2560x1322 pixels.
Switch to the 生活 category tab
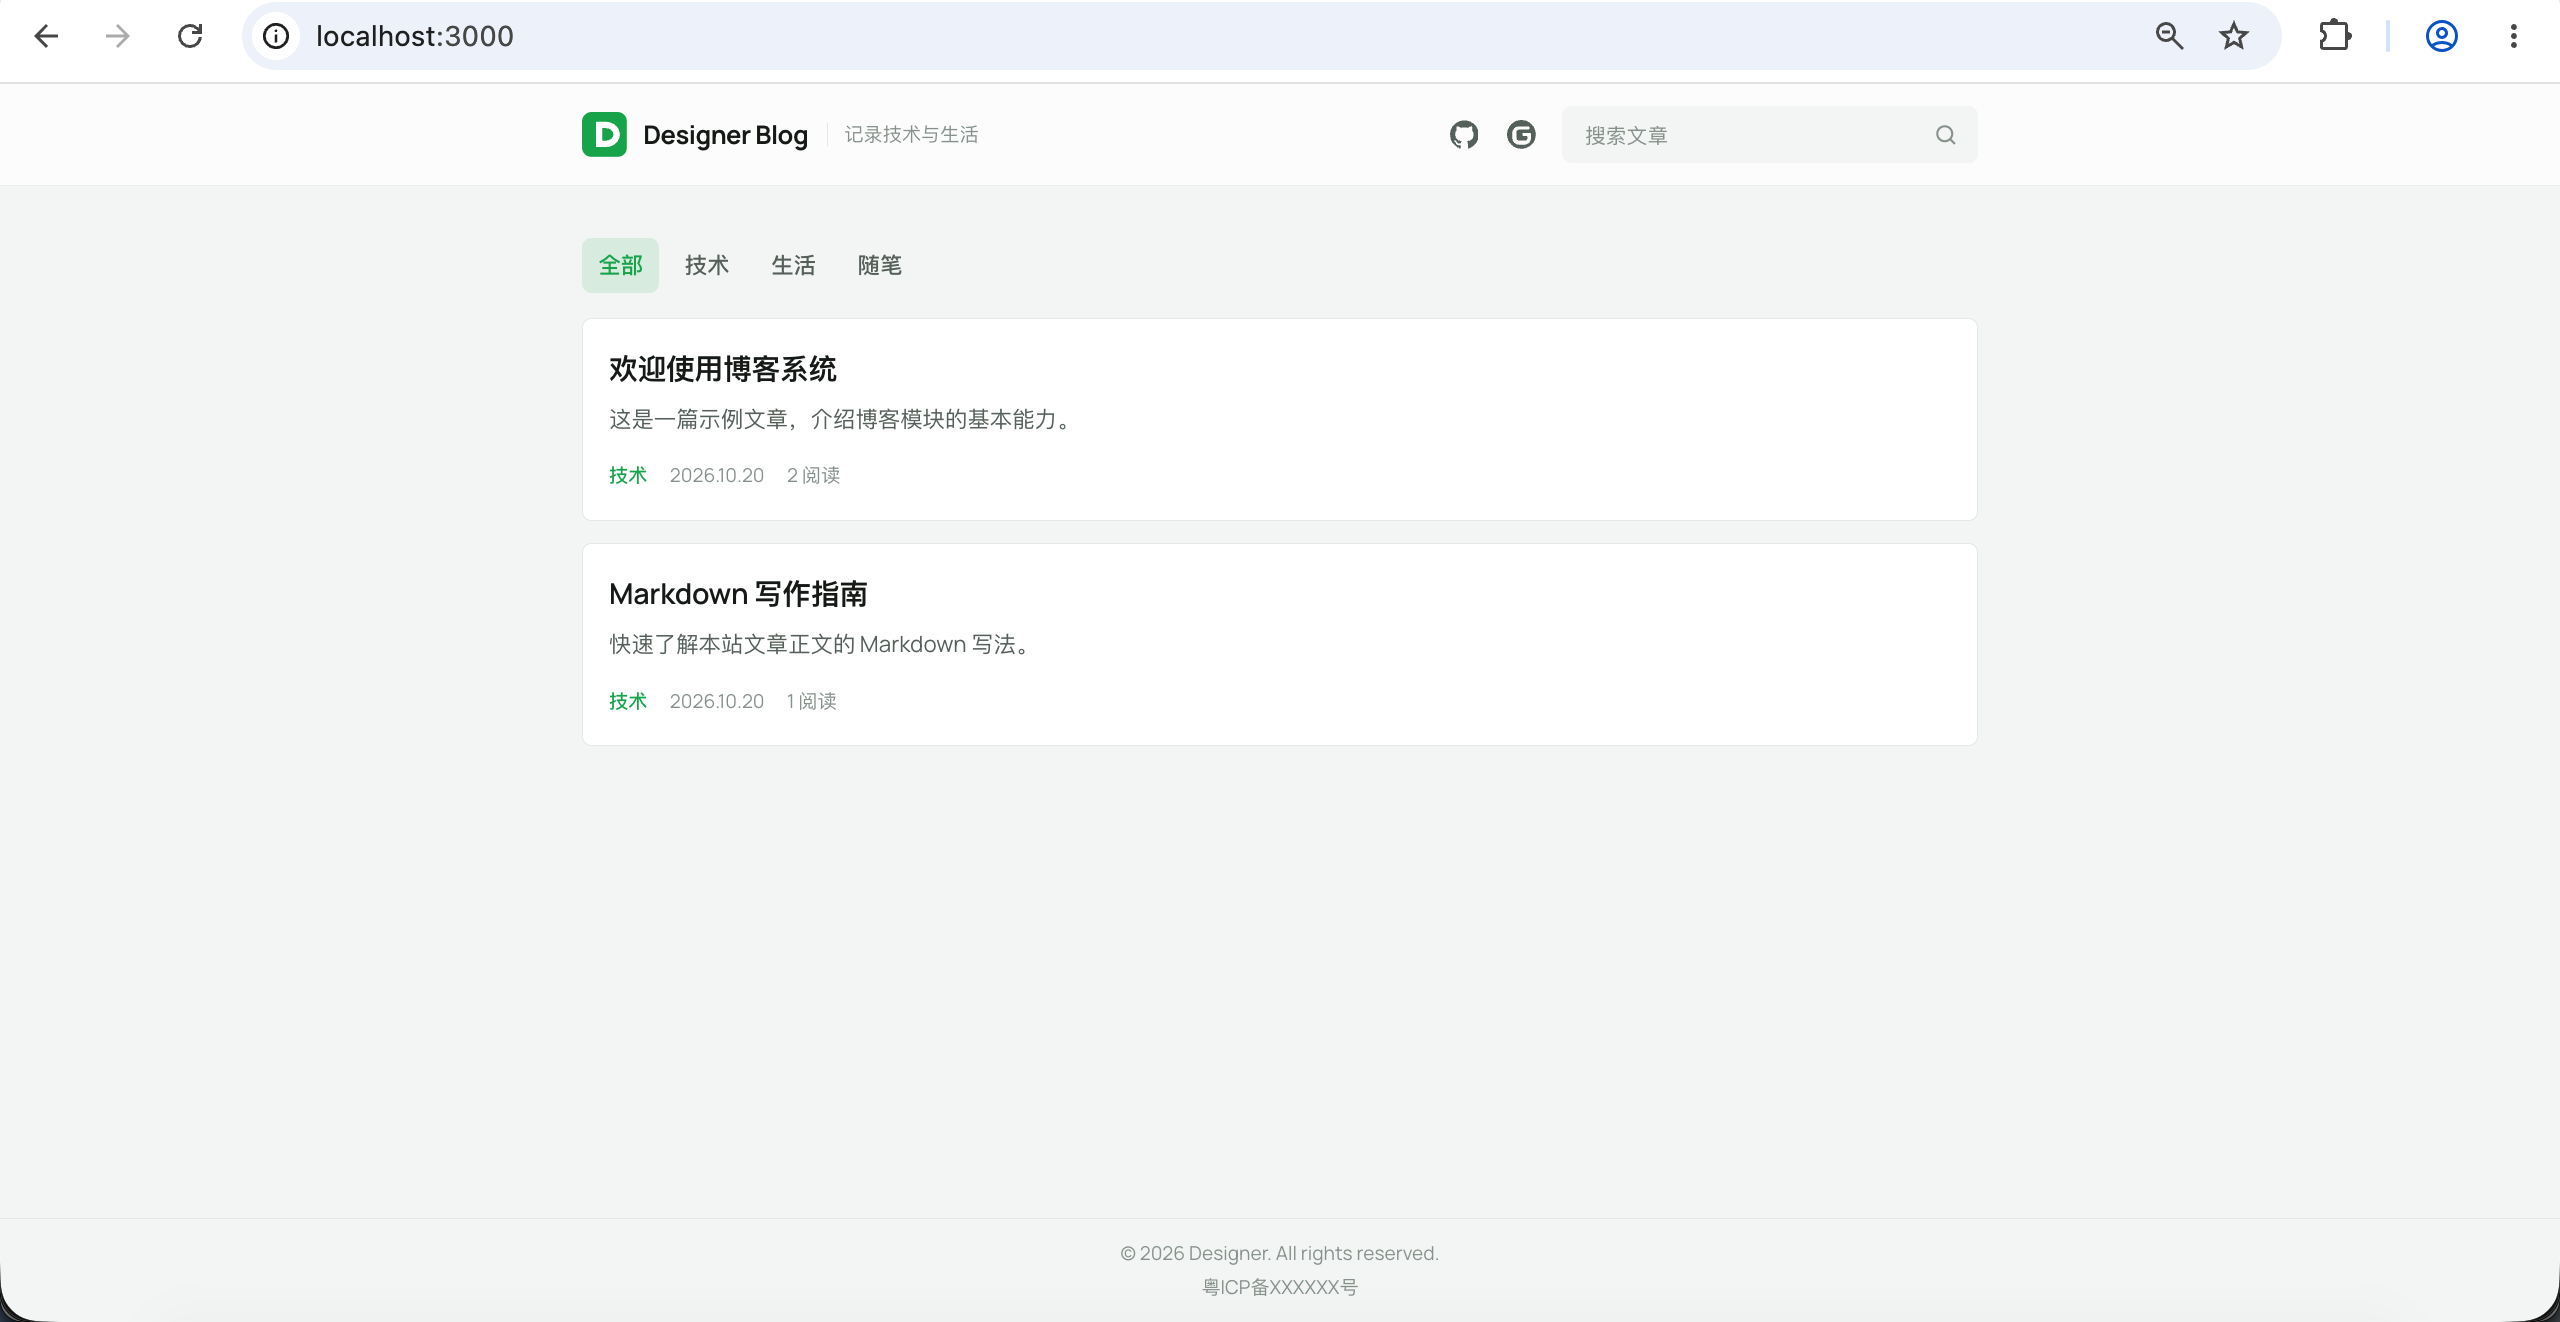pos(793,265)
